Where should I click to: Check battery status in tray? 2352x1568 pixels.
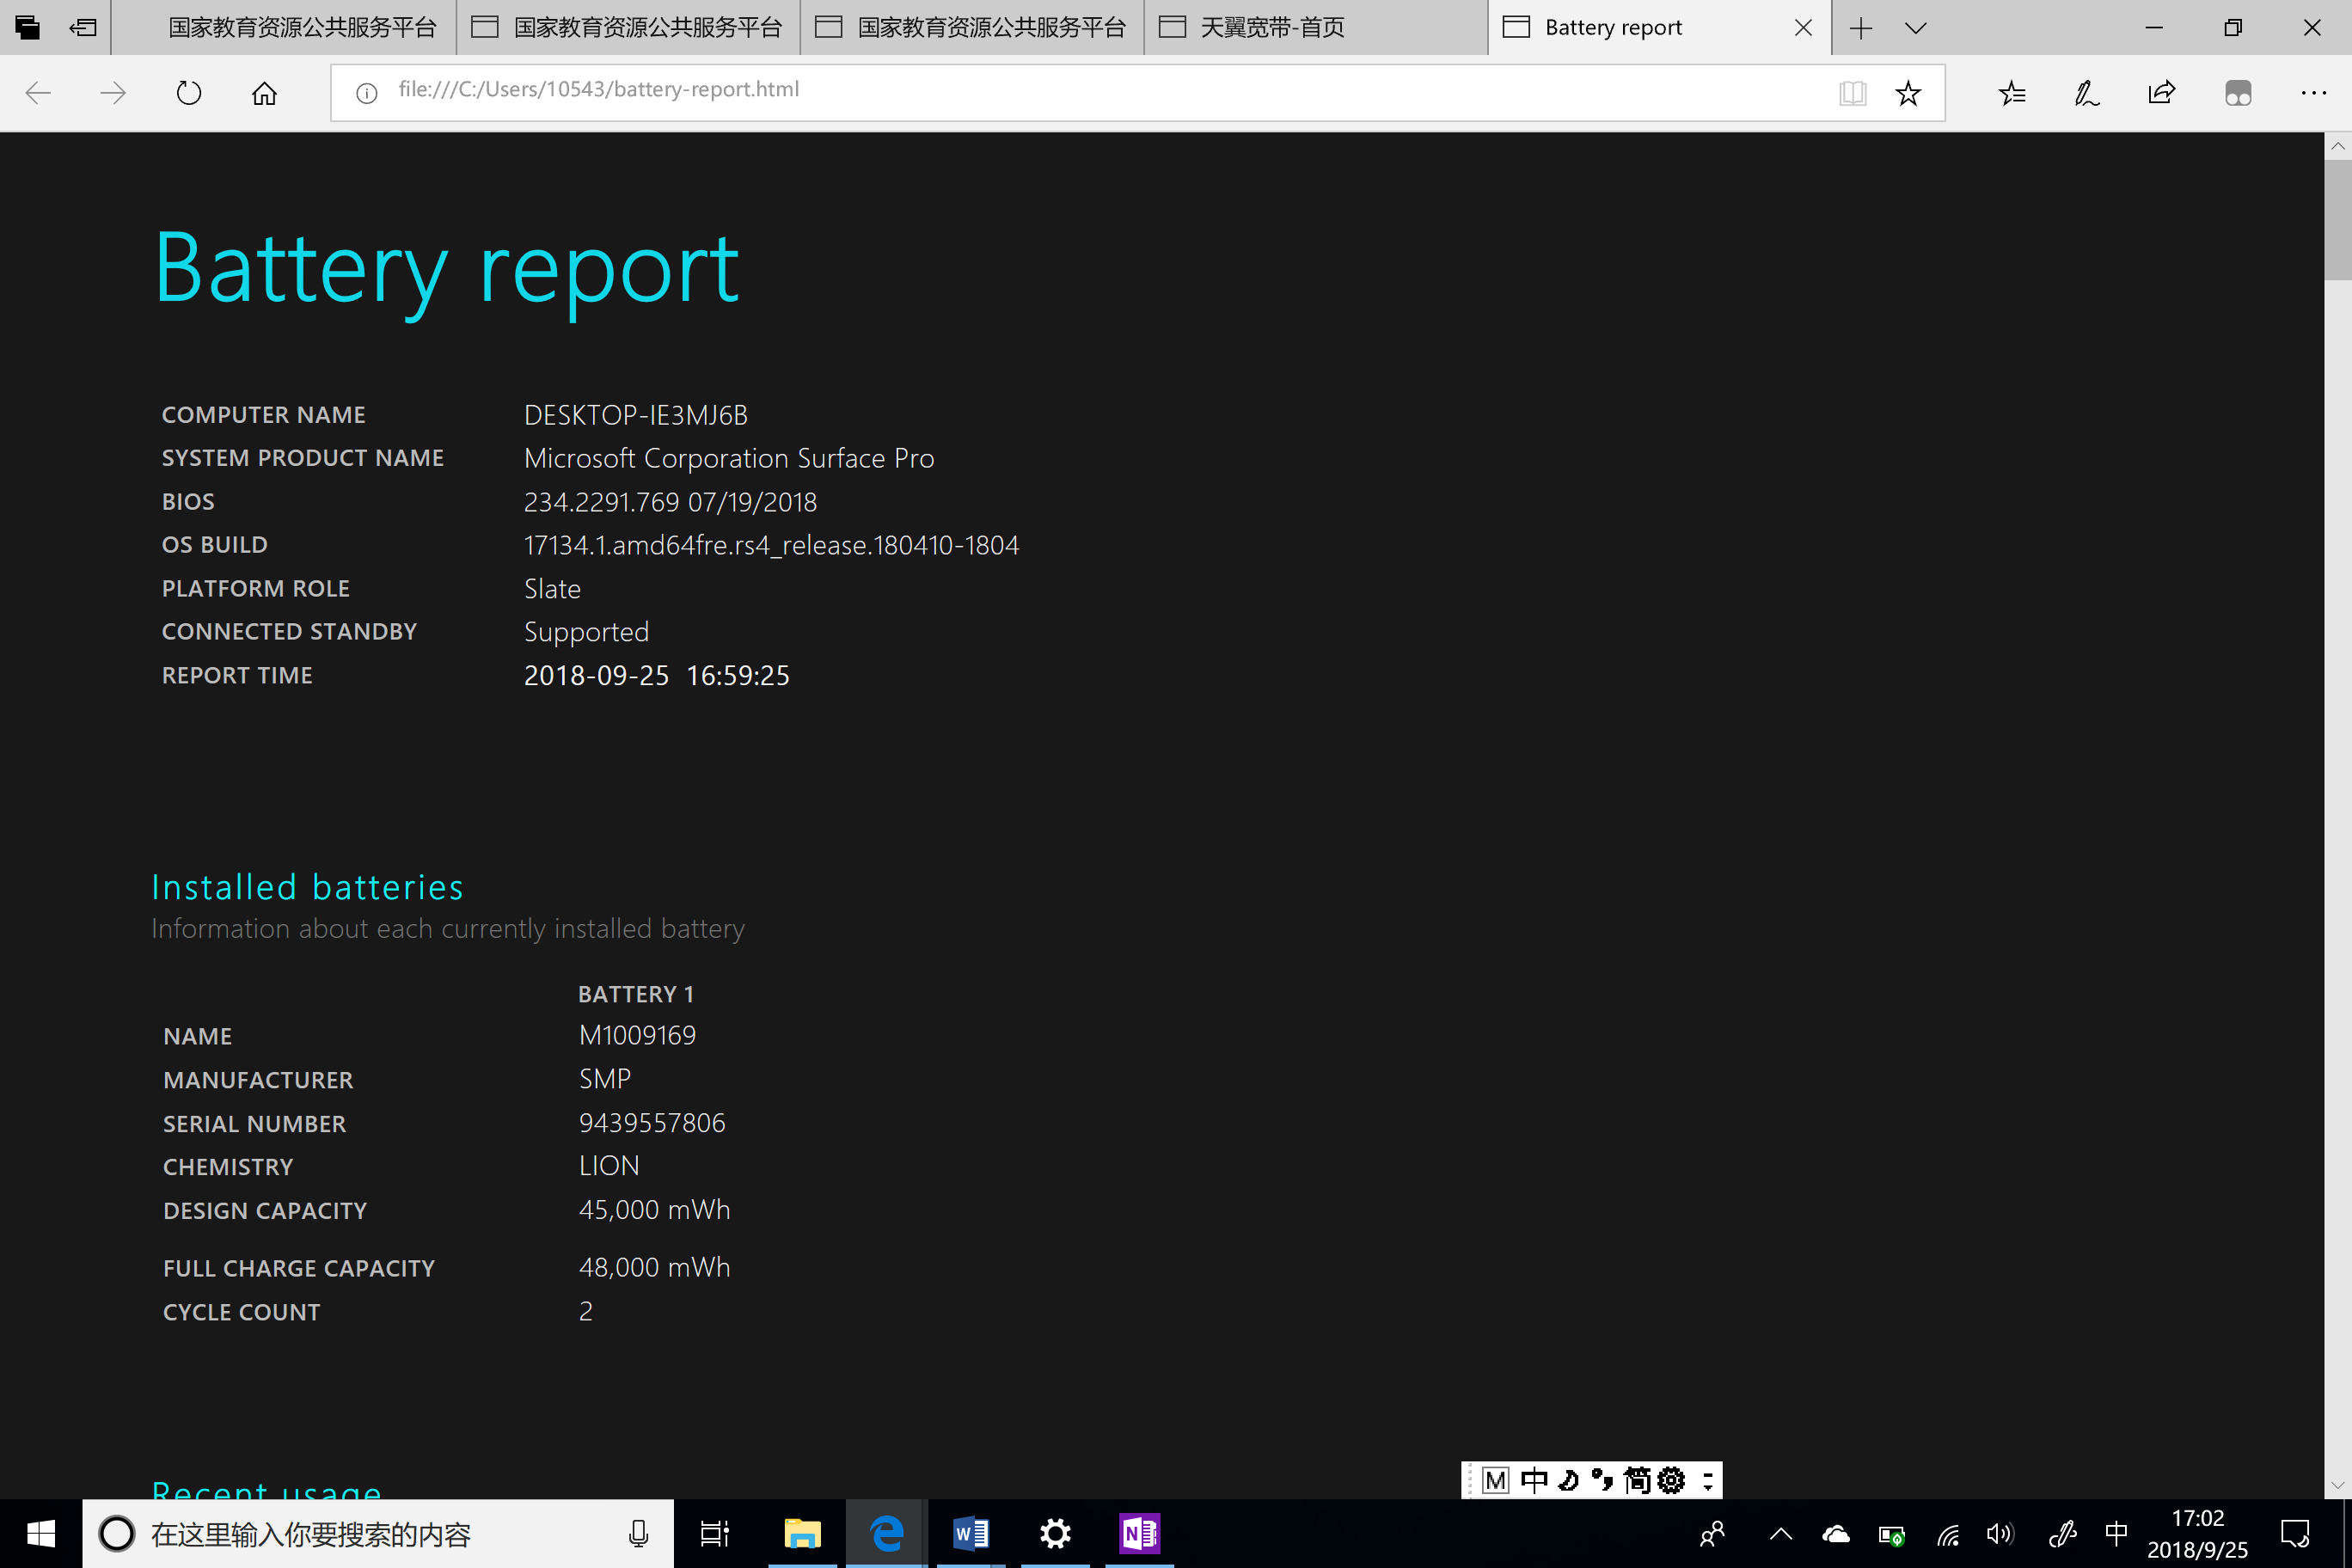[x=1891, y=1534]
